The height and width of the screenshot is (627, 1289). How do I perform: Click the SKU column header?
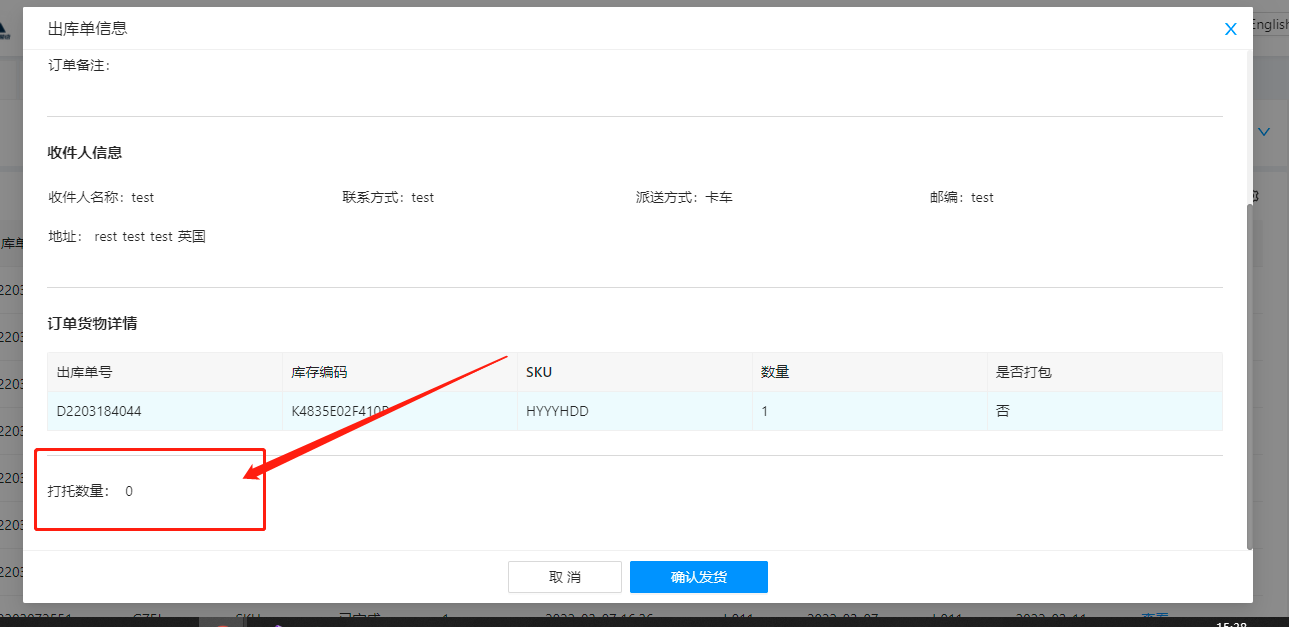[539, 372]
